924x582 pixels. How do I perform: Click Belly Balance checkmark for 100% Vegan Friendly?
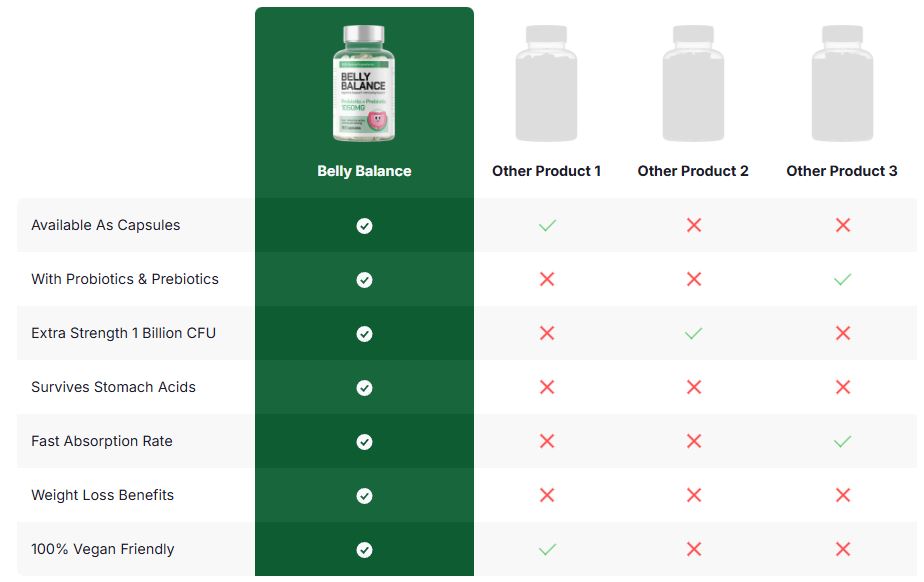(x=364, y=550)
